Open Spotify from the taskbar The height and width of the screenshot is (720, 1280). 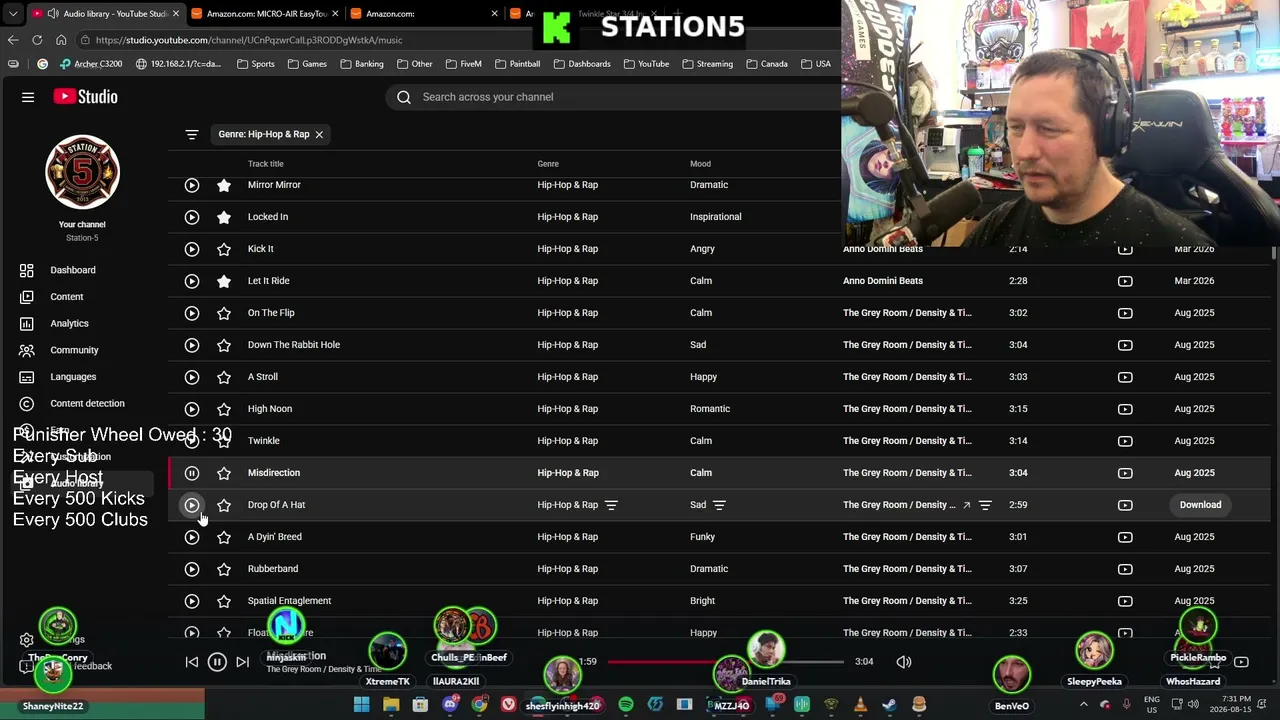click(x=626, y=705)
